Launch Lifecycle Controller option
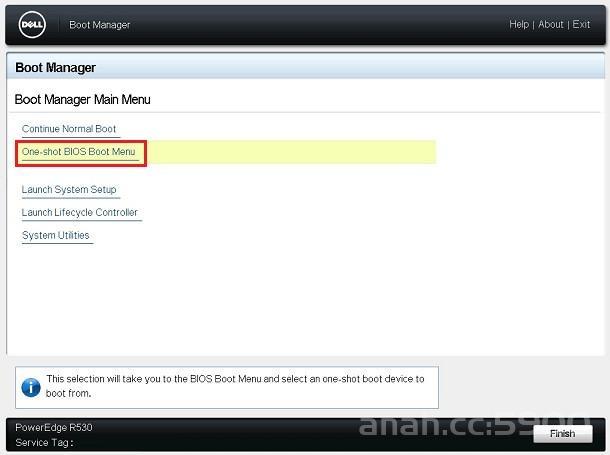Screen dimensions: 610x455 coord(80,212)
